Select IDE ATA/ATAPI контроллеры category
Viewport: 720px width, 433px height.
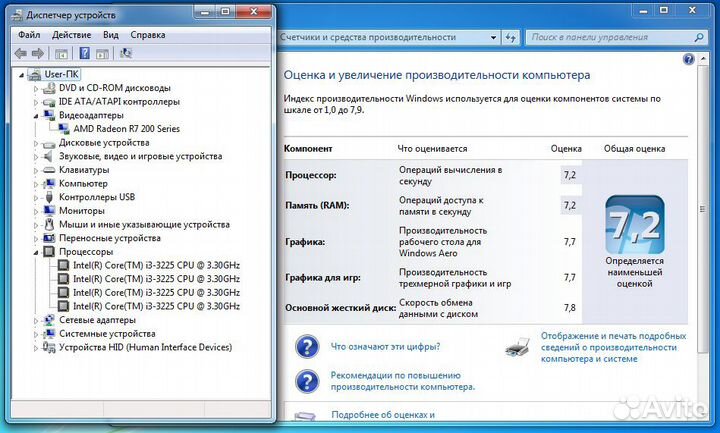119,101
